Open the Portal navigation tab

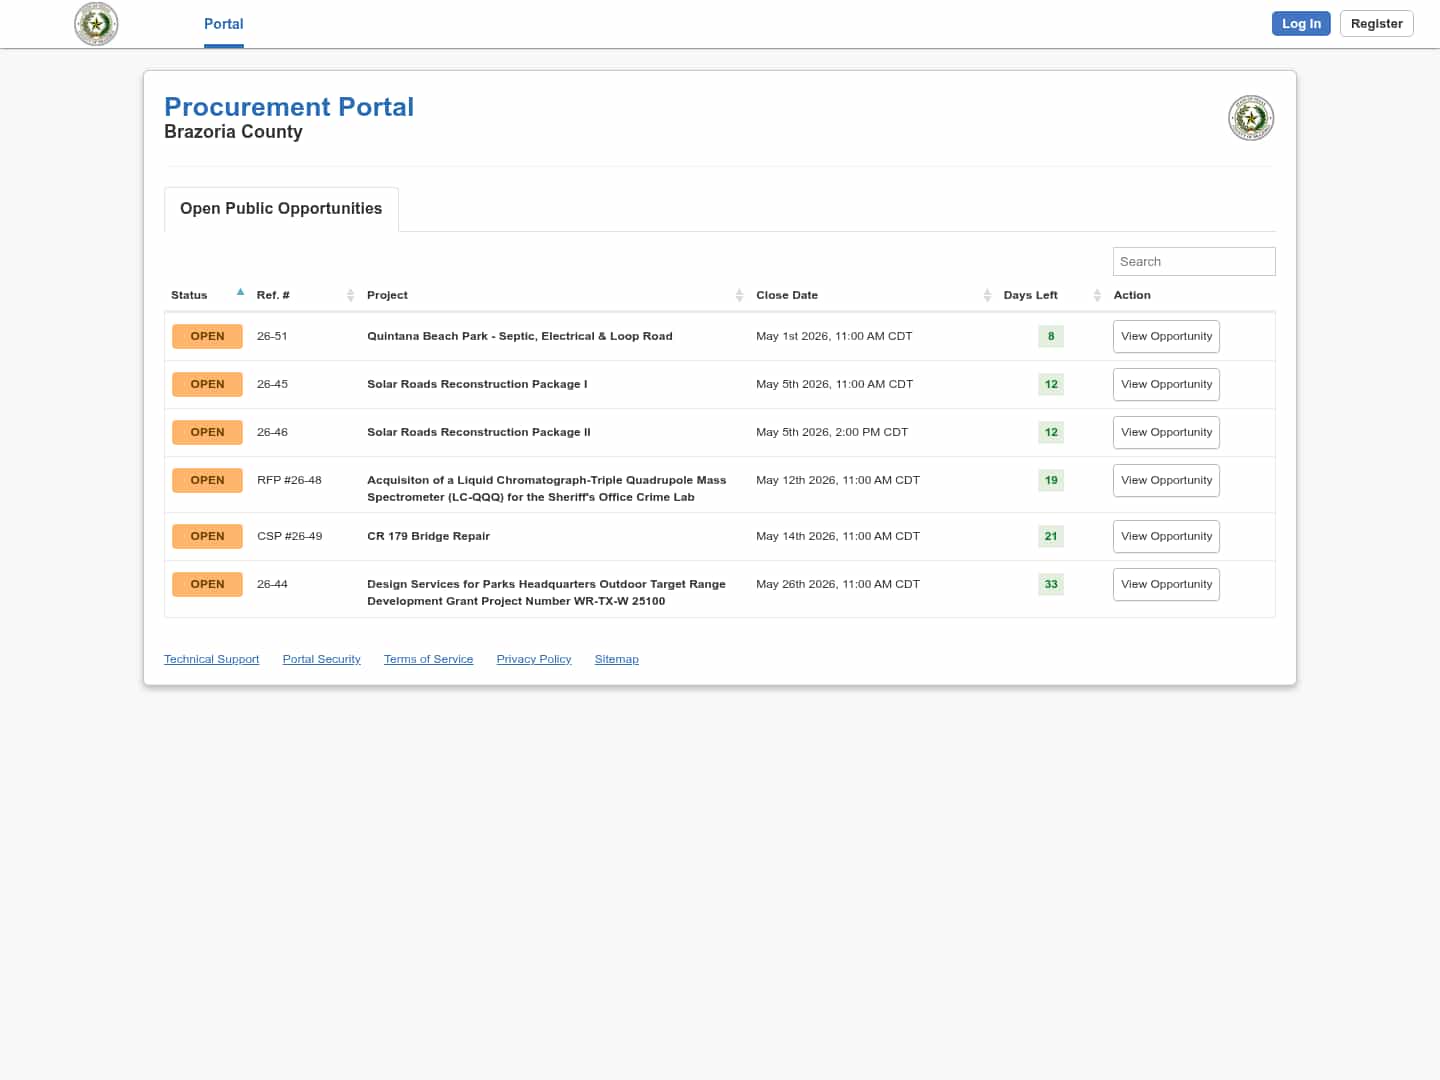(x=223, y=24)
